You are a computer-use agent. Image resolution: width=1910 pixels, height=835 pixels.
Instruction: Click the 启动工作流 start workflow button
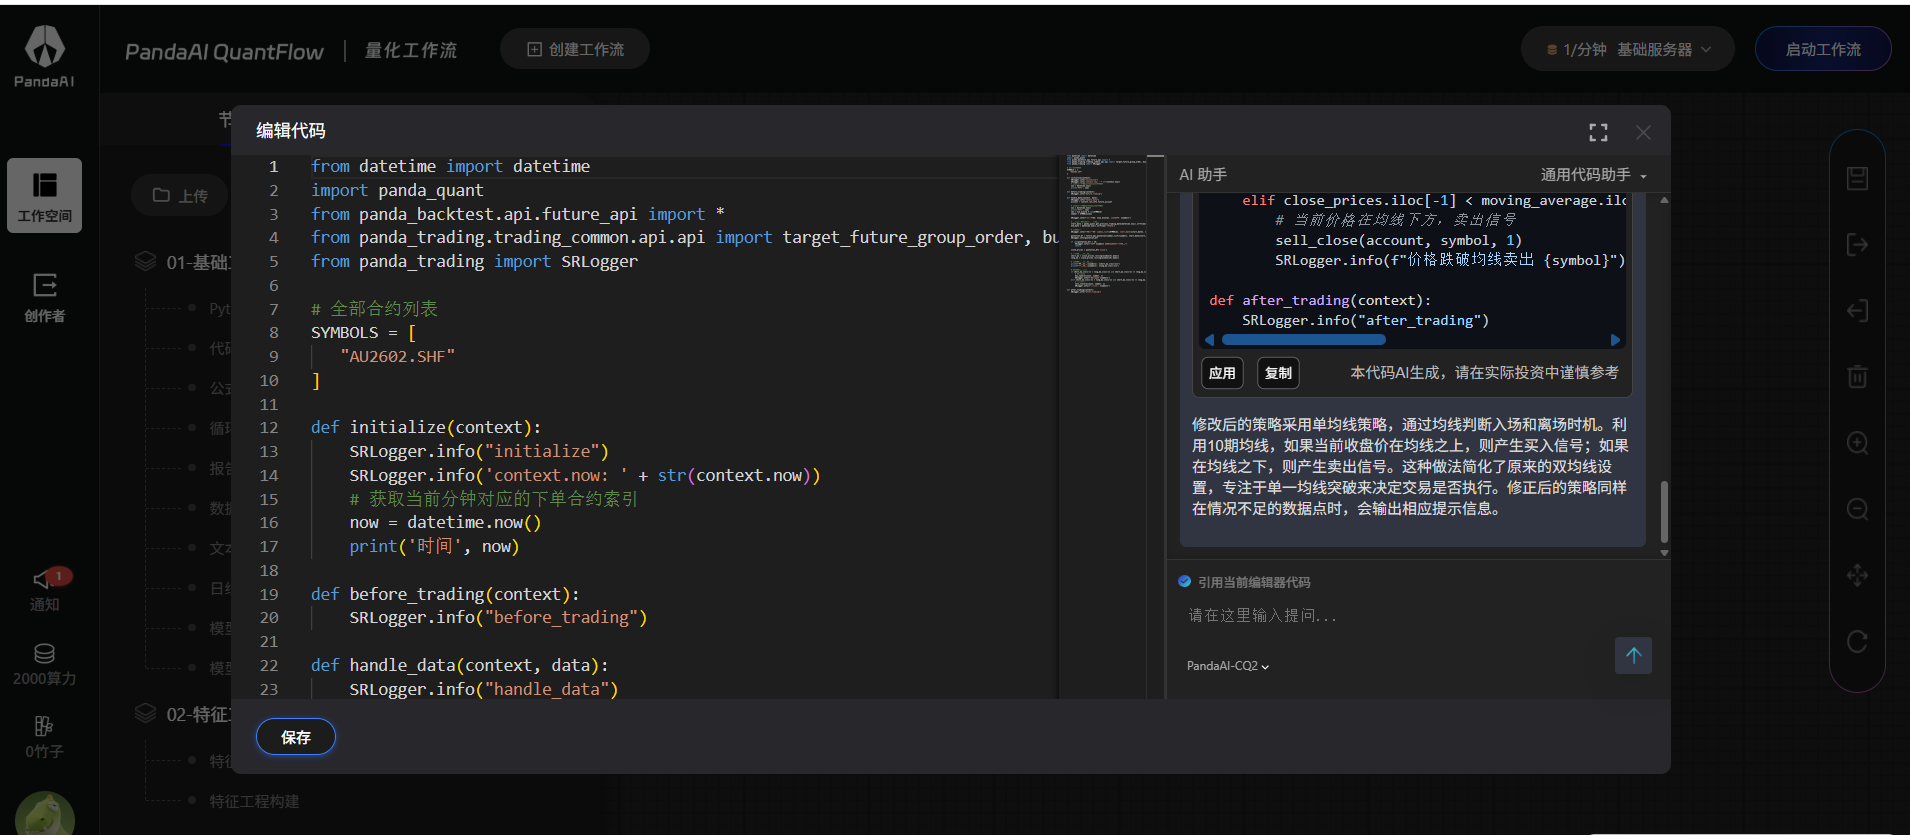pos(1823,49)
